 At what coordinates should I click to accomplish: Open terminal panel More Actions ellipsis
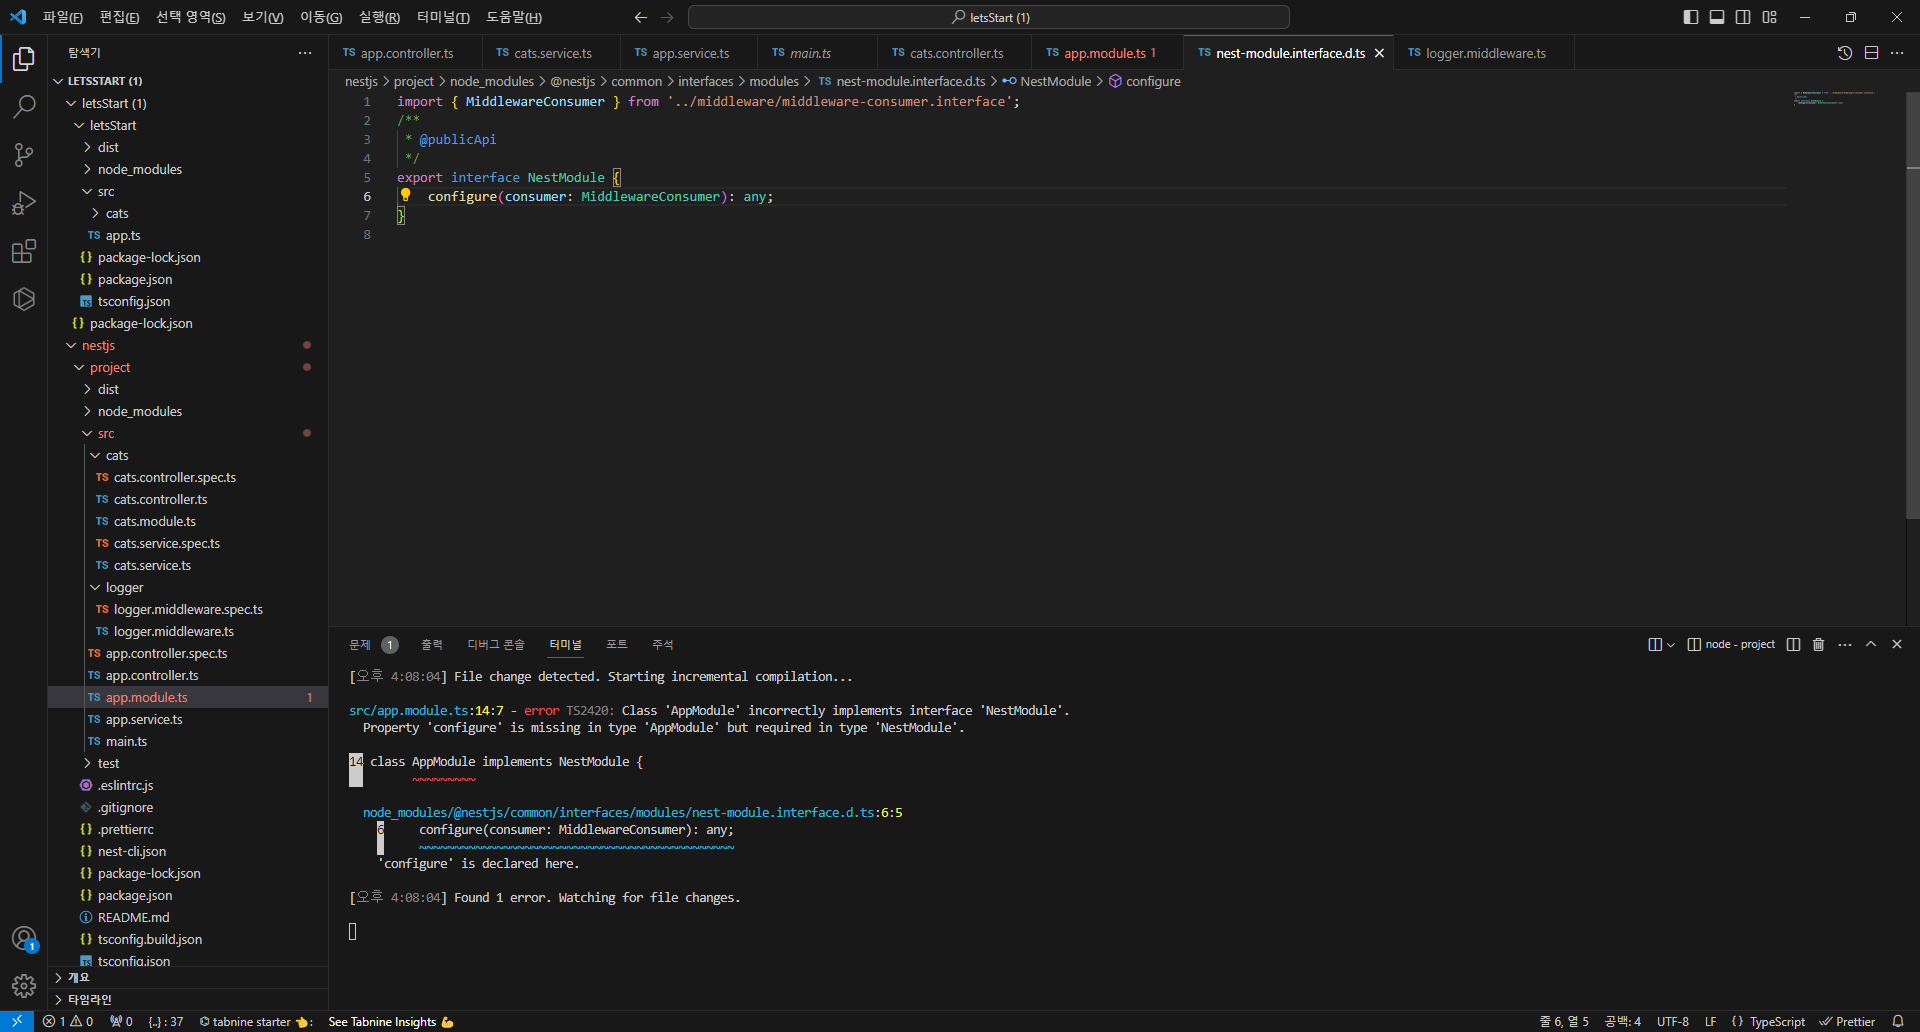[x=1845, y=645]
